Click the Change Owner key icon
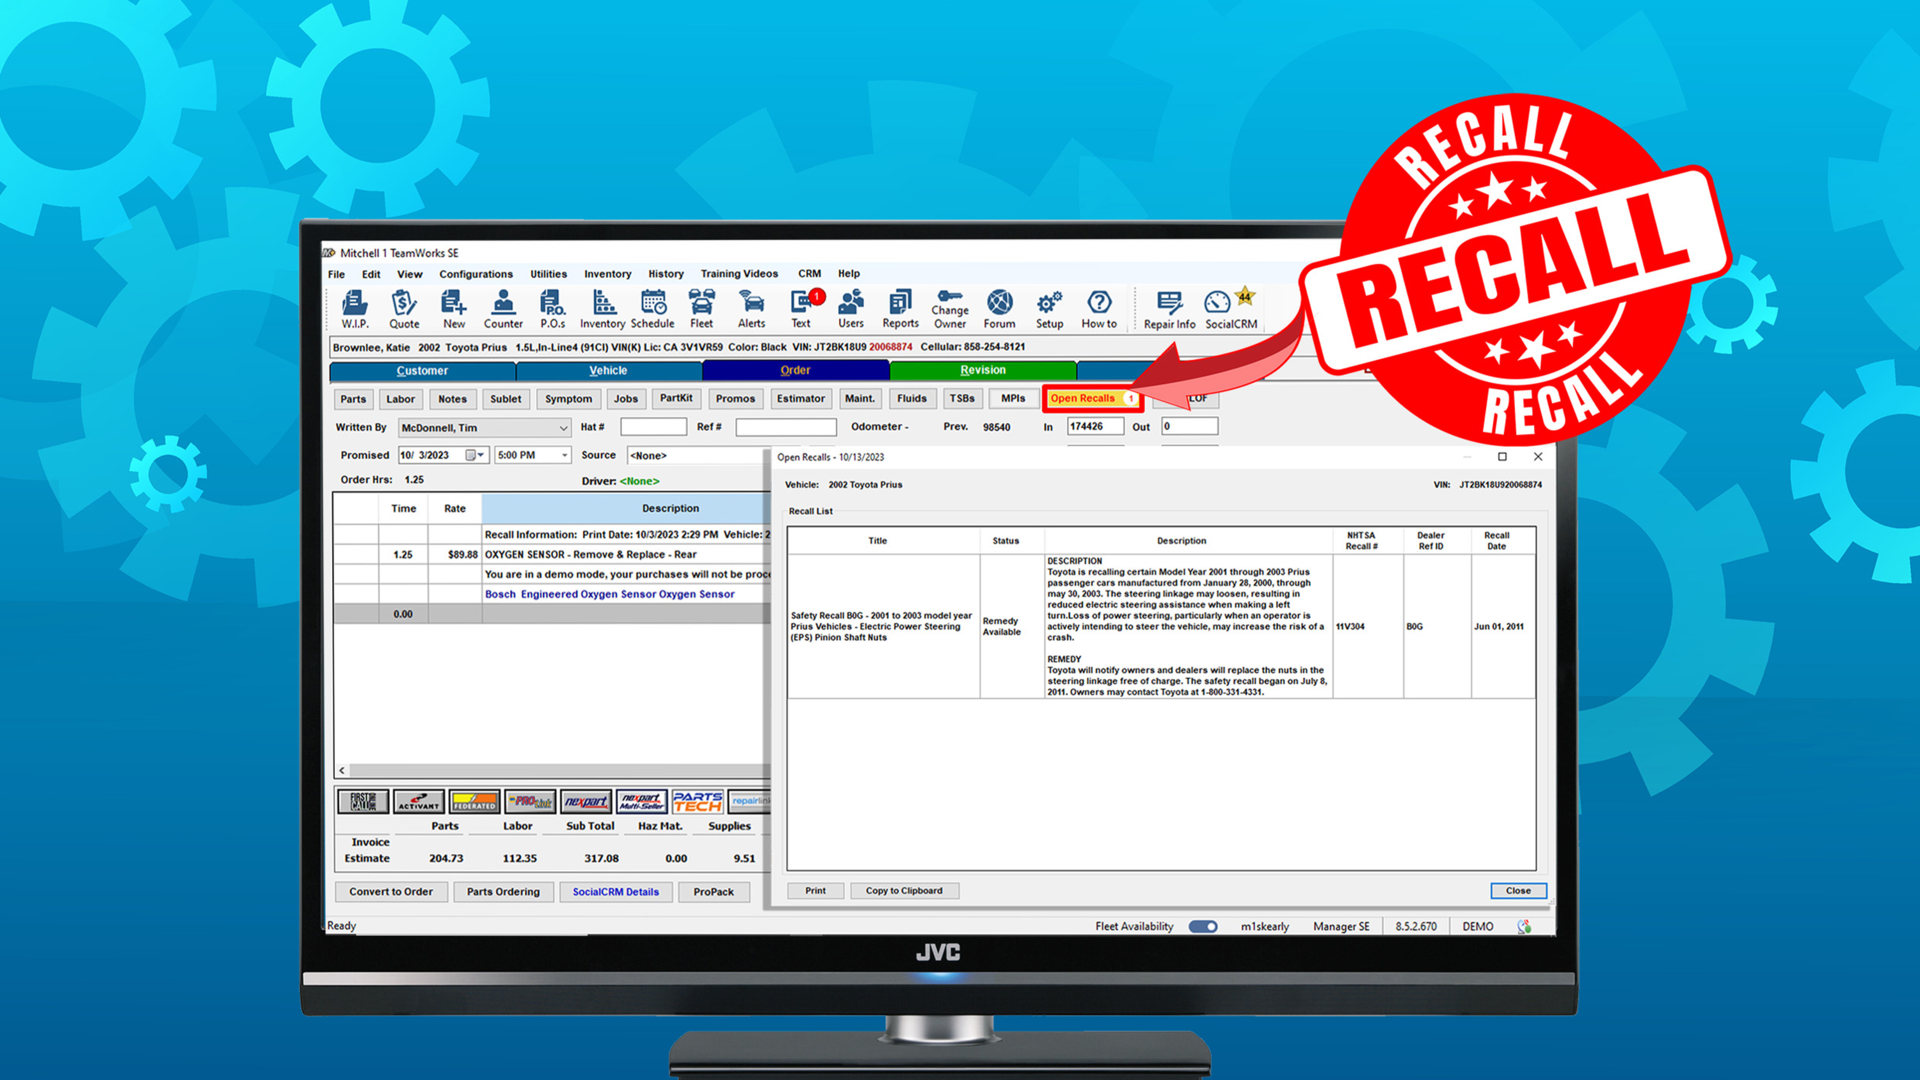The image size is (1920, 1080). click(950, 309)
